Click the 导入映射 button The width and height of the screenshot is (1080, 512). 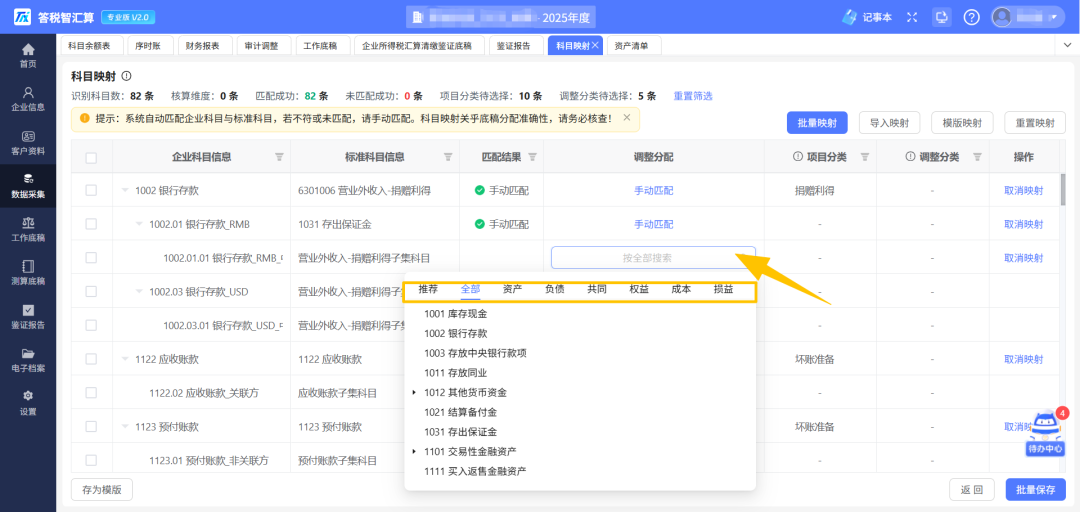889,123
